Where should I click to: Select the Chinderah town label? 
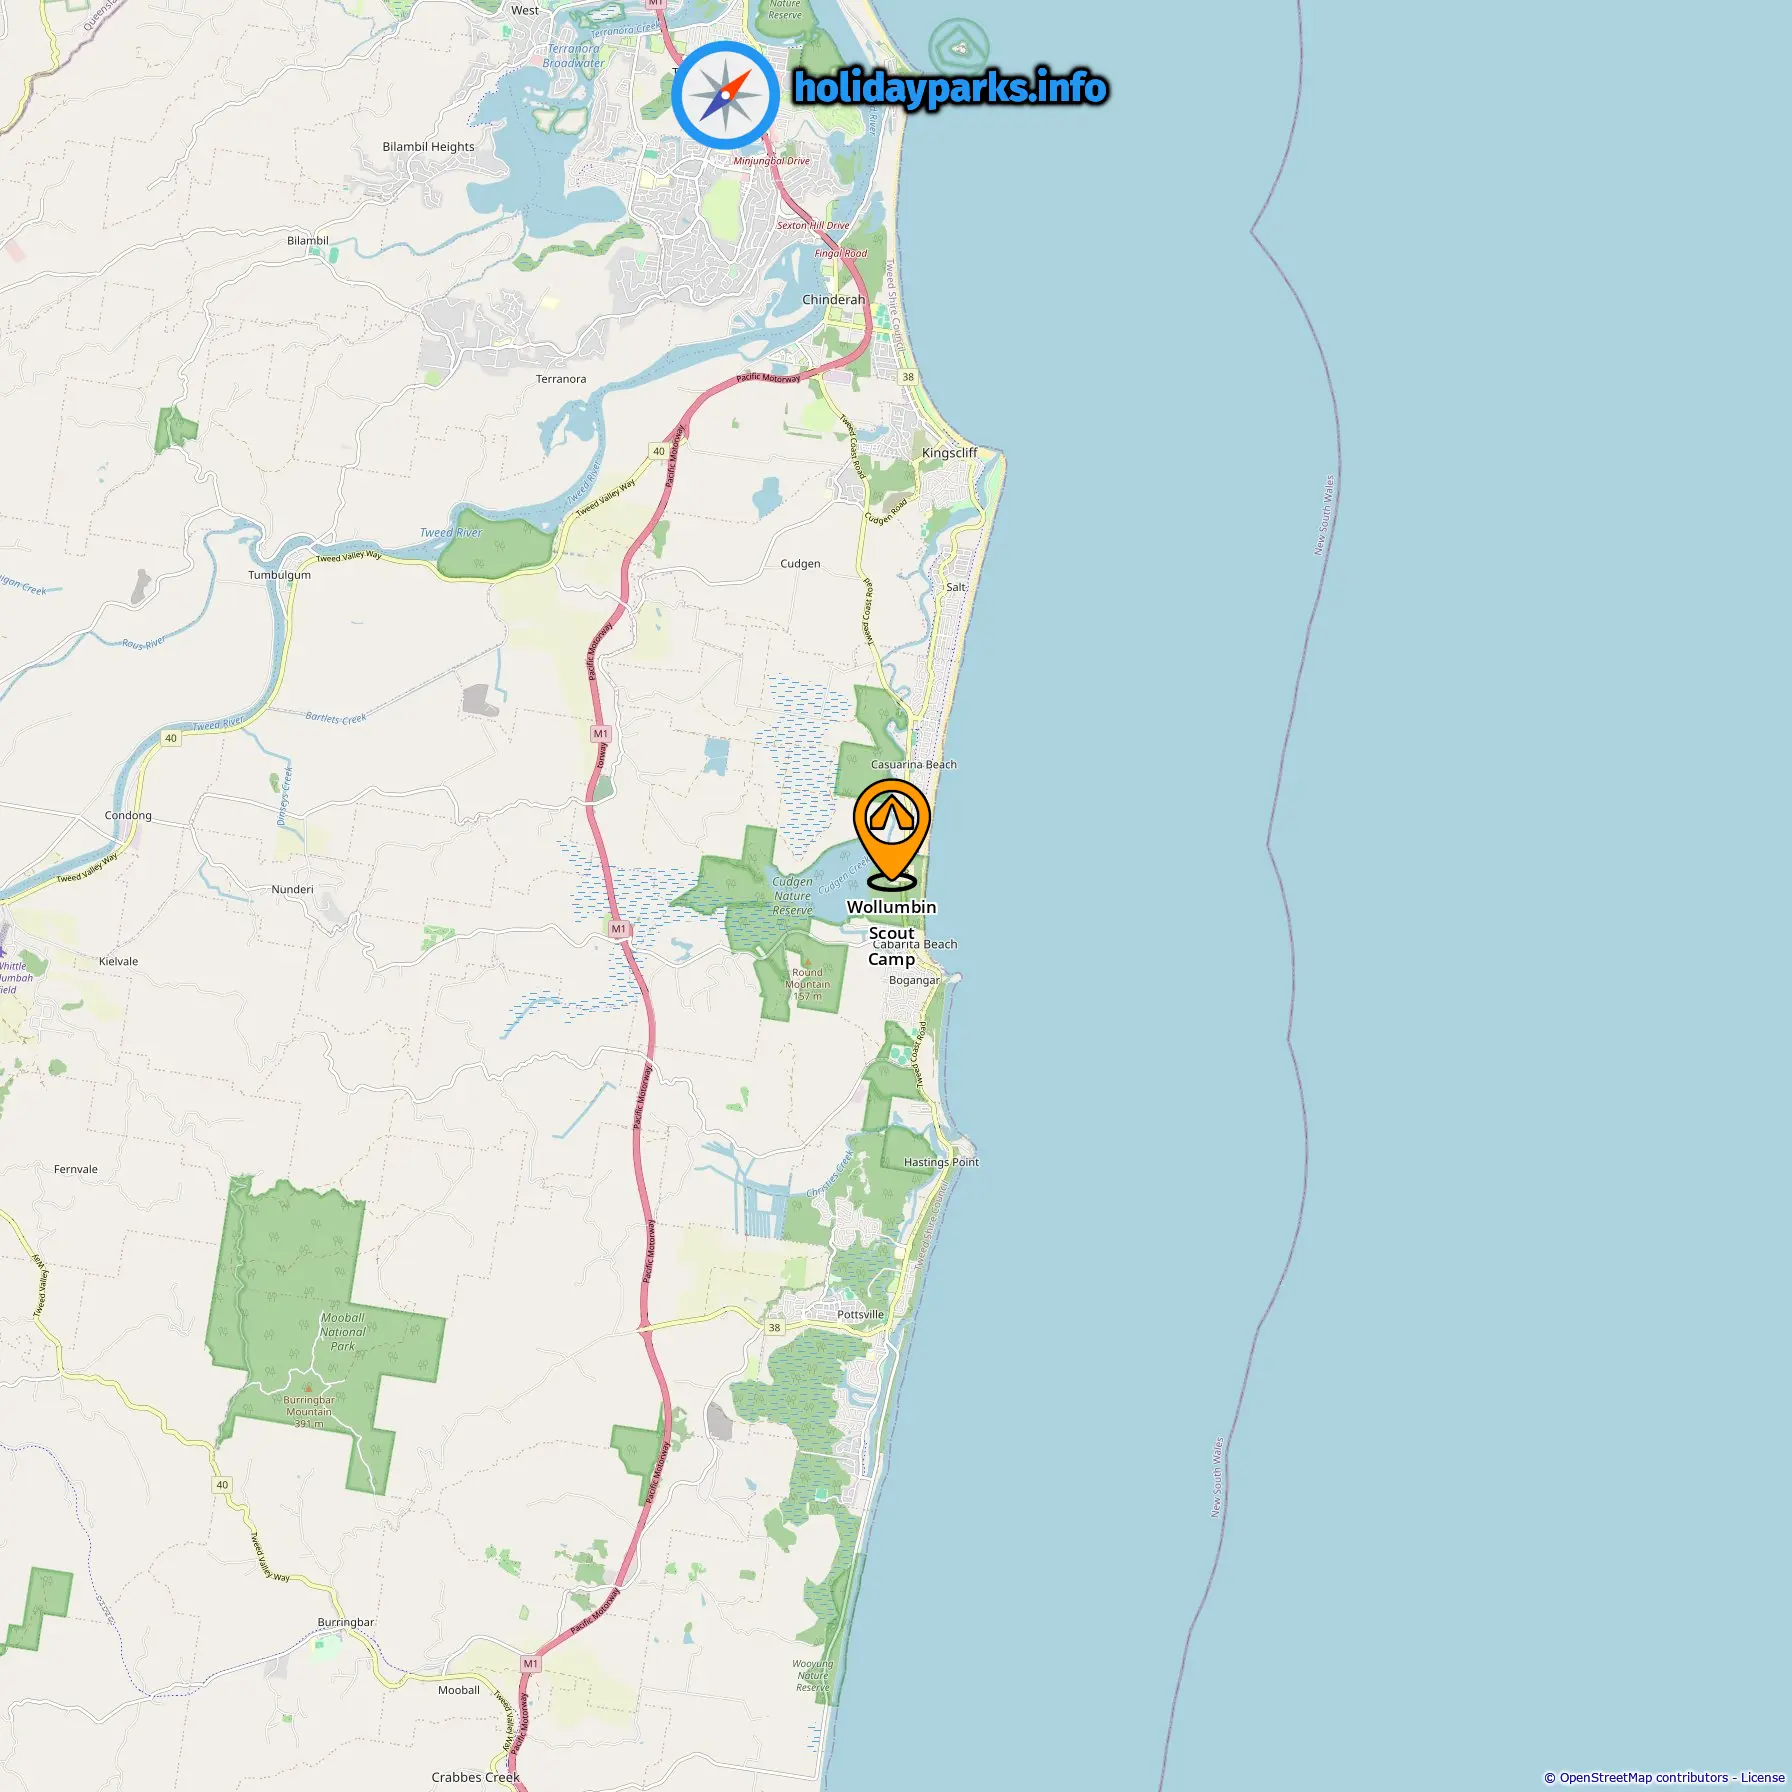tap(833, 300)
